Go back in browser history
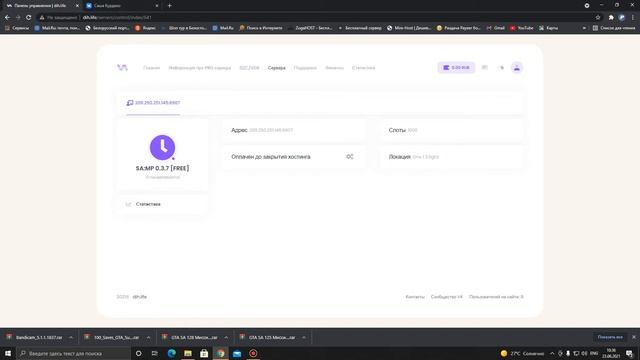The image size is (640, 360). click(x=7, y=18)
